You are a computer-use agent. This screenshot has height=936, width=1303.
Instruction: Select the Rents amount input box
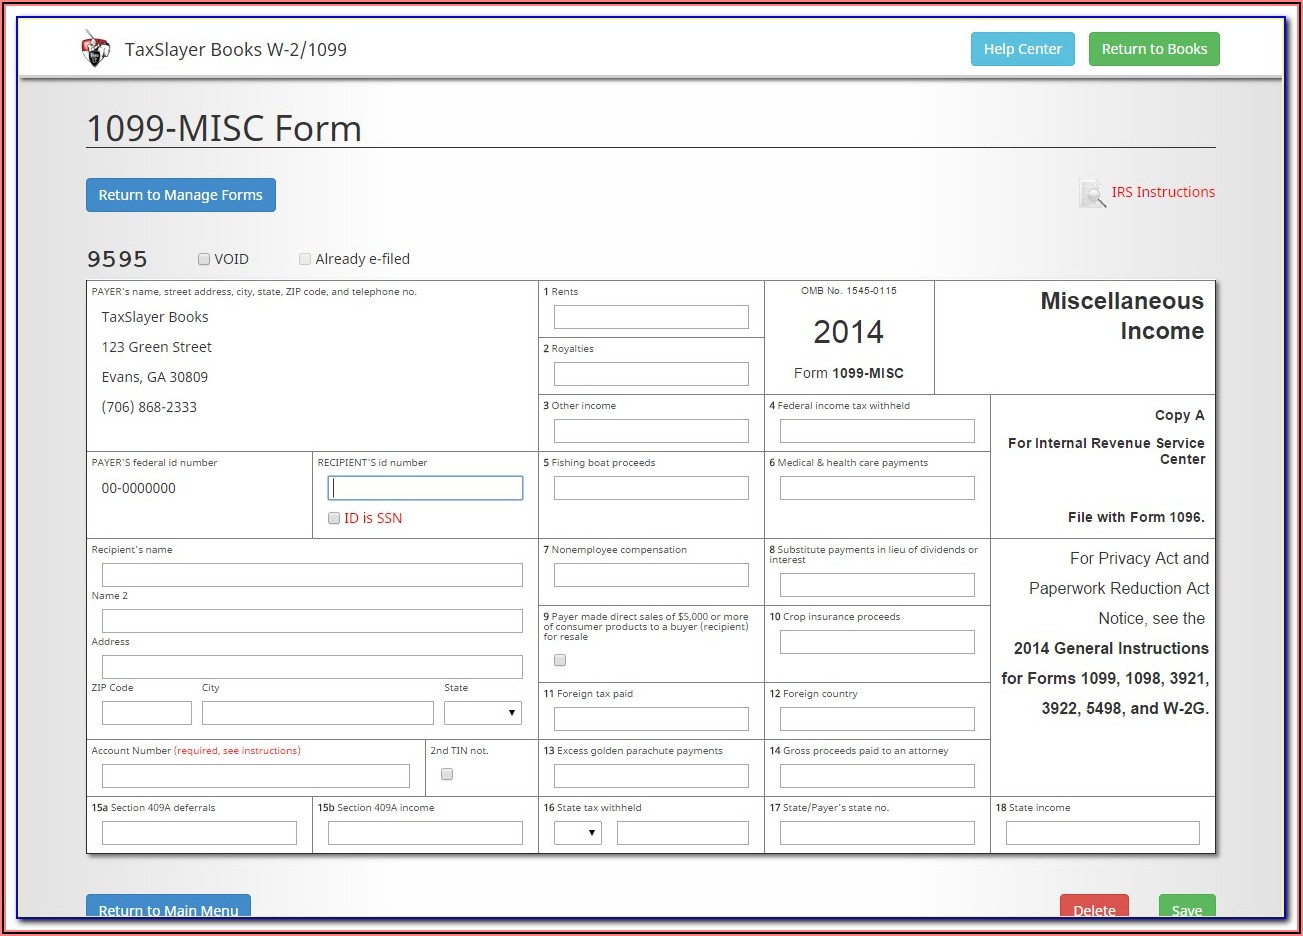[651, 317]
